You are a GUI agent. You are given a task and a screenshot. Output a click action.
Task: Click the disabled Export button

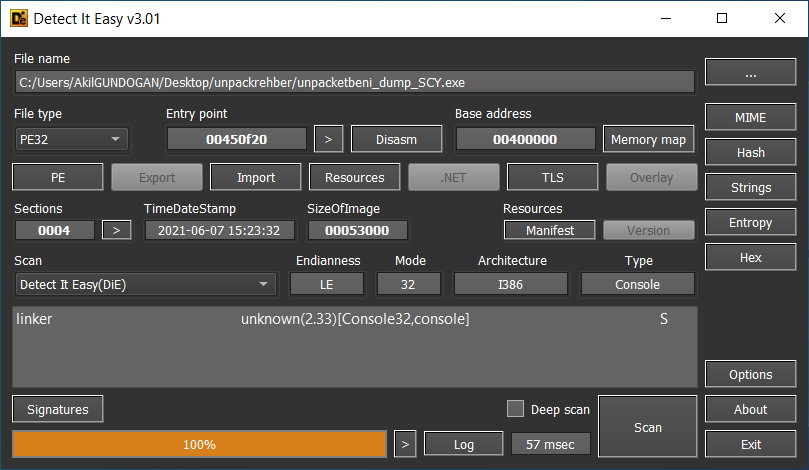(x=157, y=177)
